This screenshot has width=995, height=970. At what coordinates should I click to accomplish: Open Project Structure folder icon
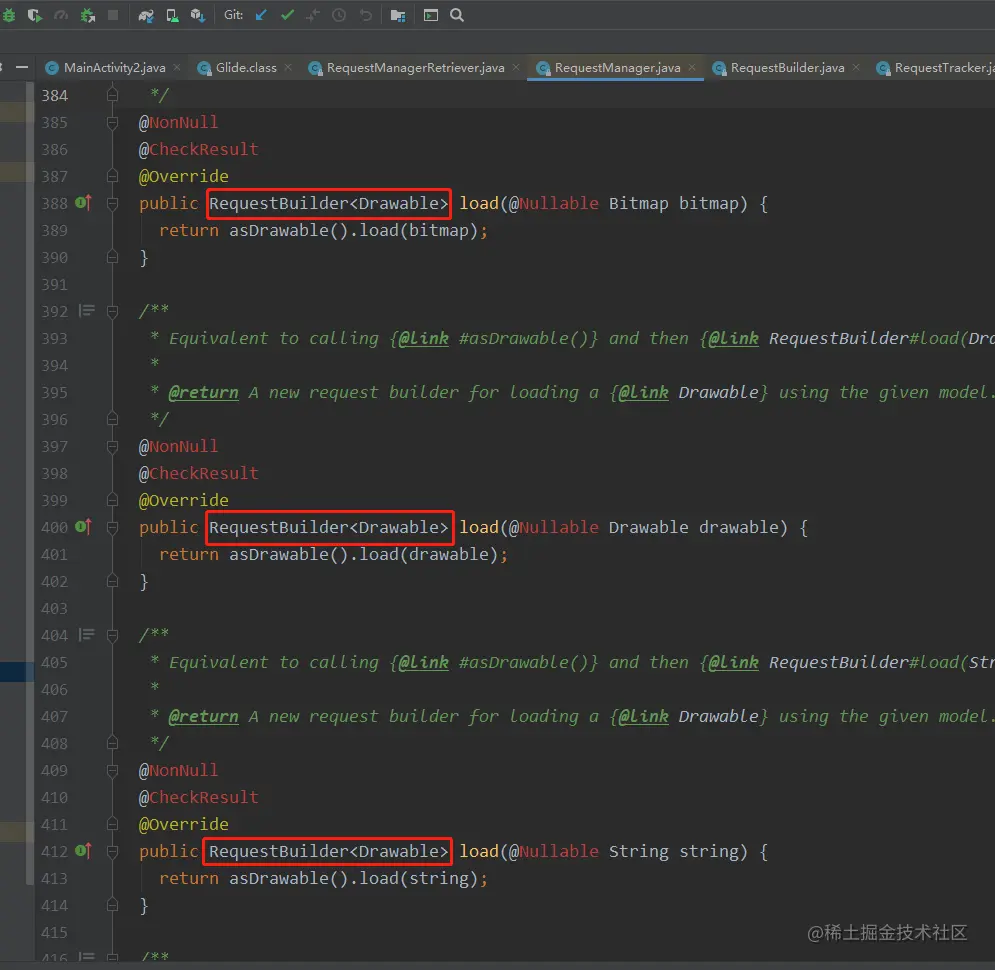point(398,15)
